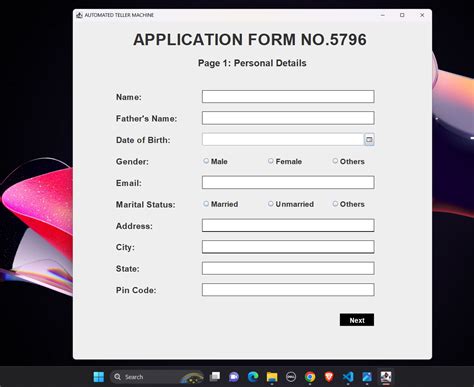Click inside the Date of Birth field
Image resolution: width=474 pixels, height=387 pixels.
pos(283,139)
